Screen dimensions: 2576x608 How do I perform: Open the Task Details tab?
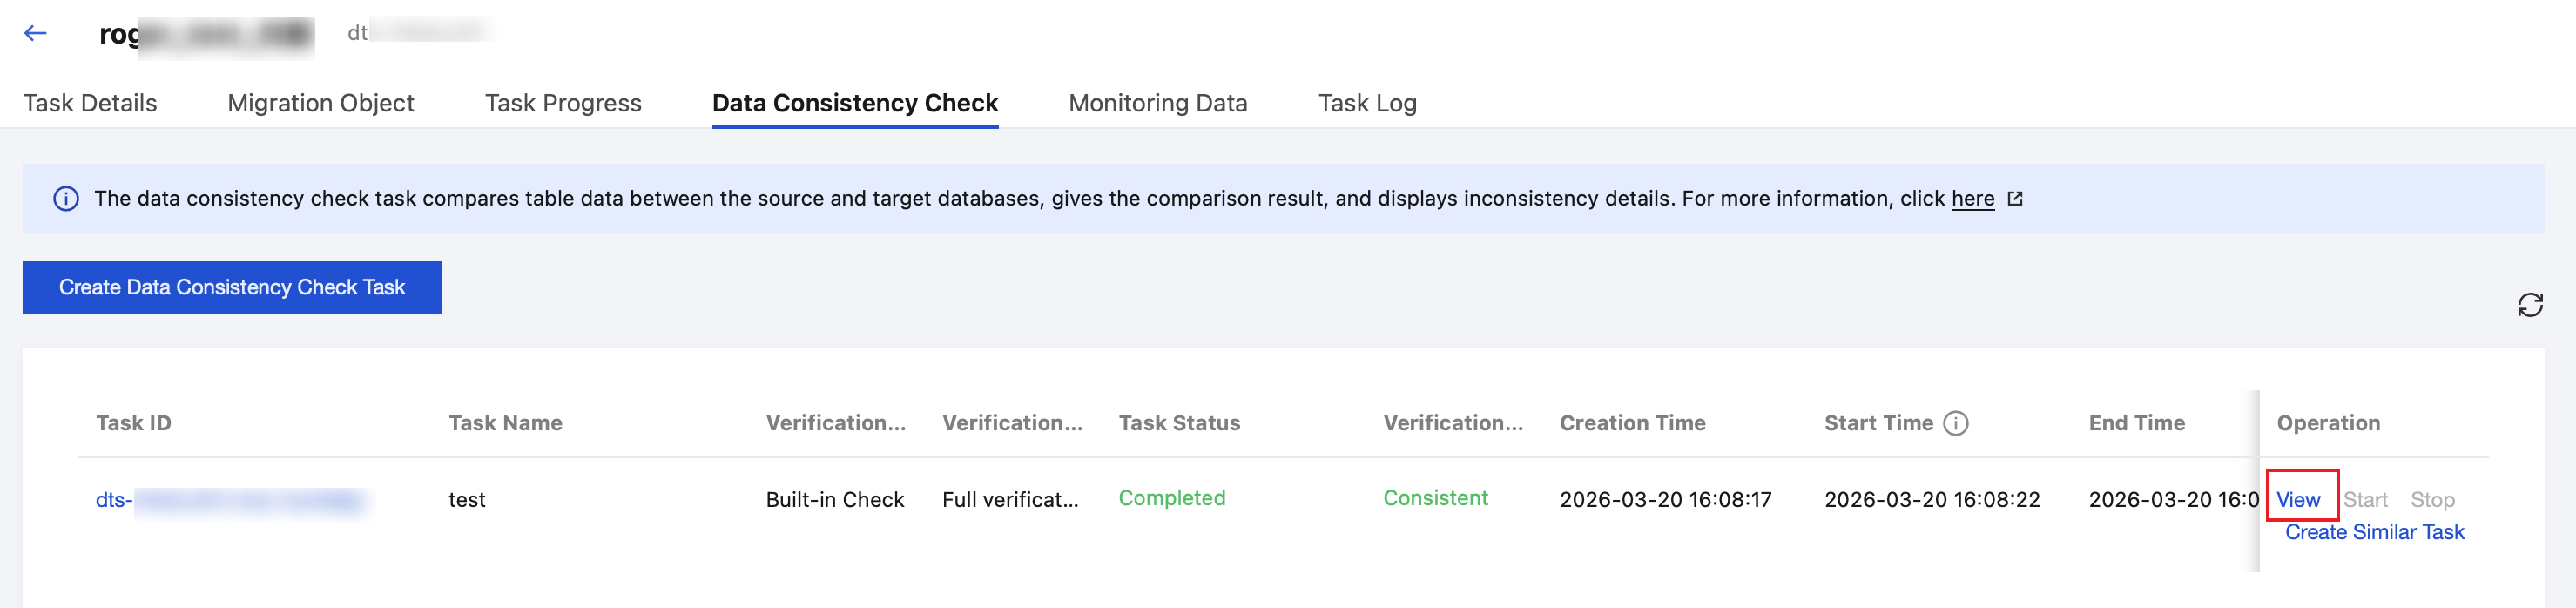(x=90, y=103)
